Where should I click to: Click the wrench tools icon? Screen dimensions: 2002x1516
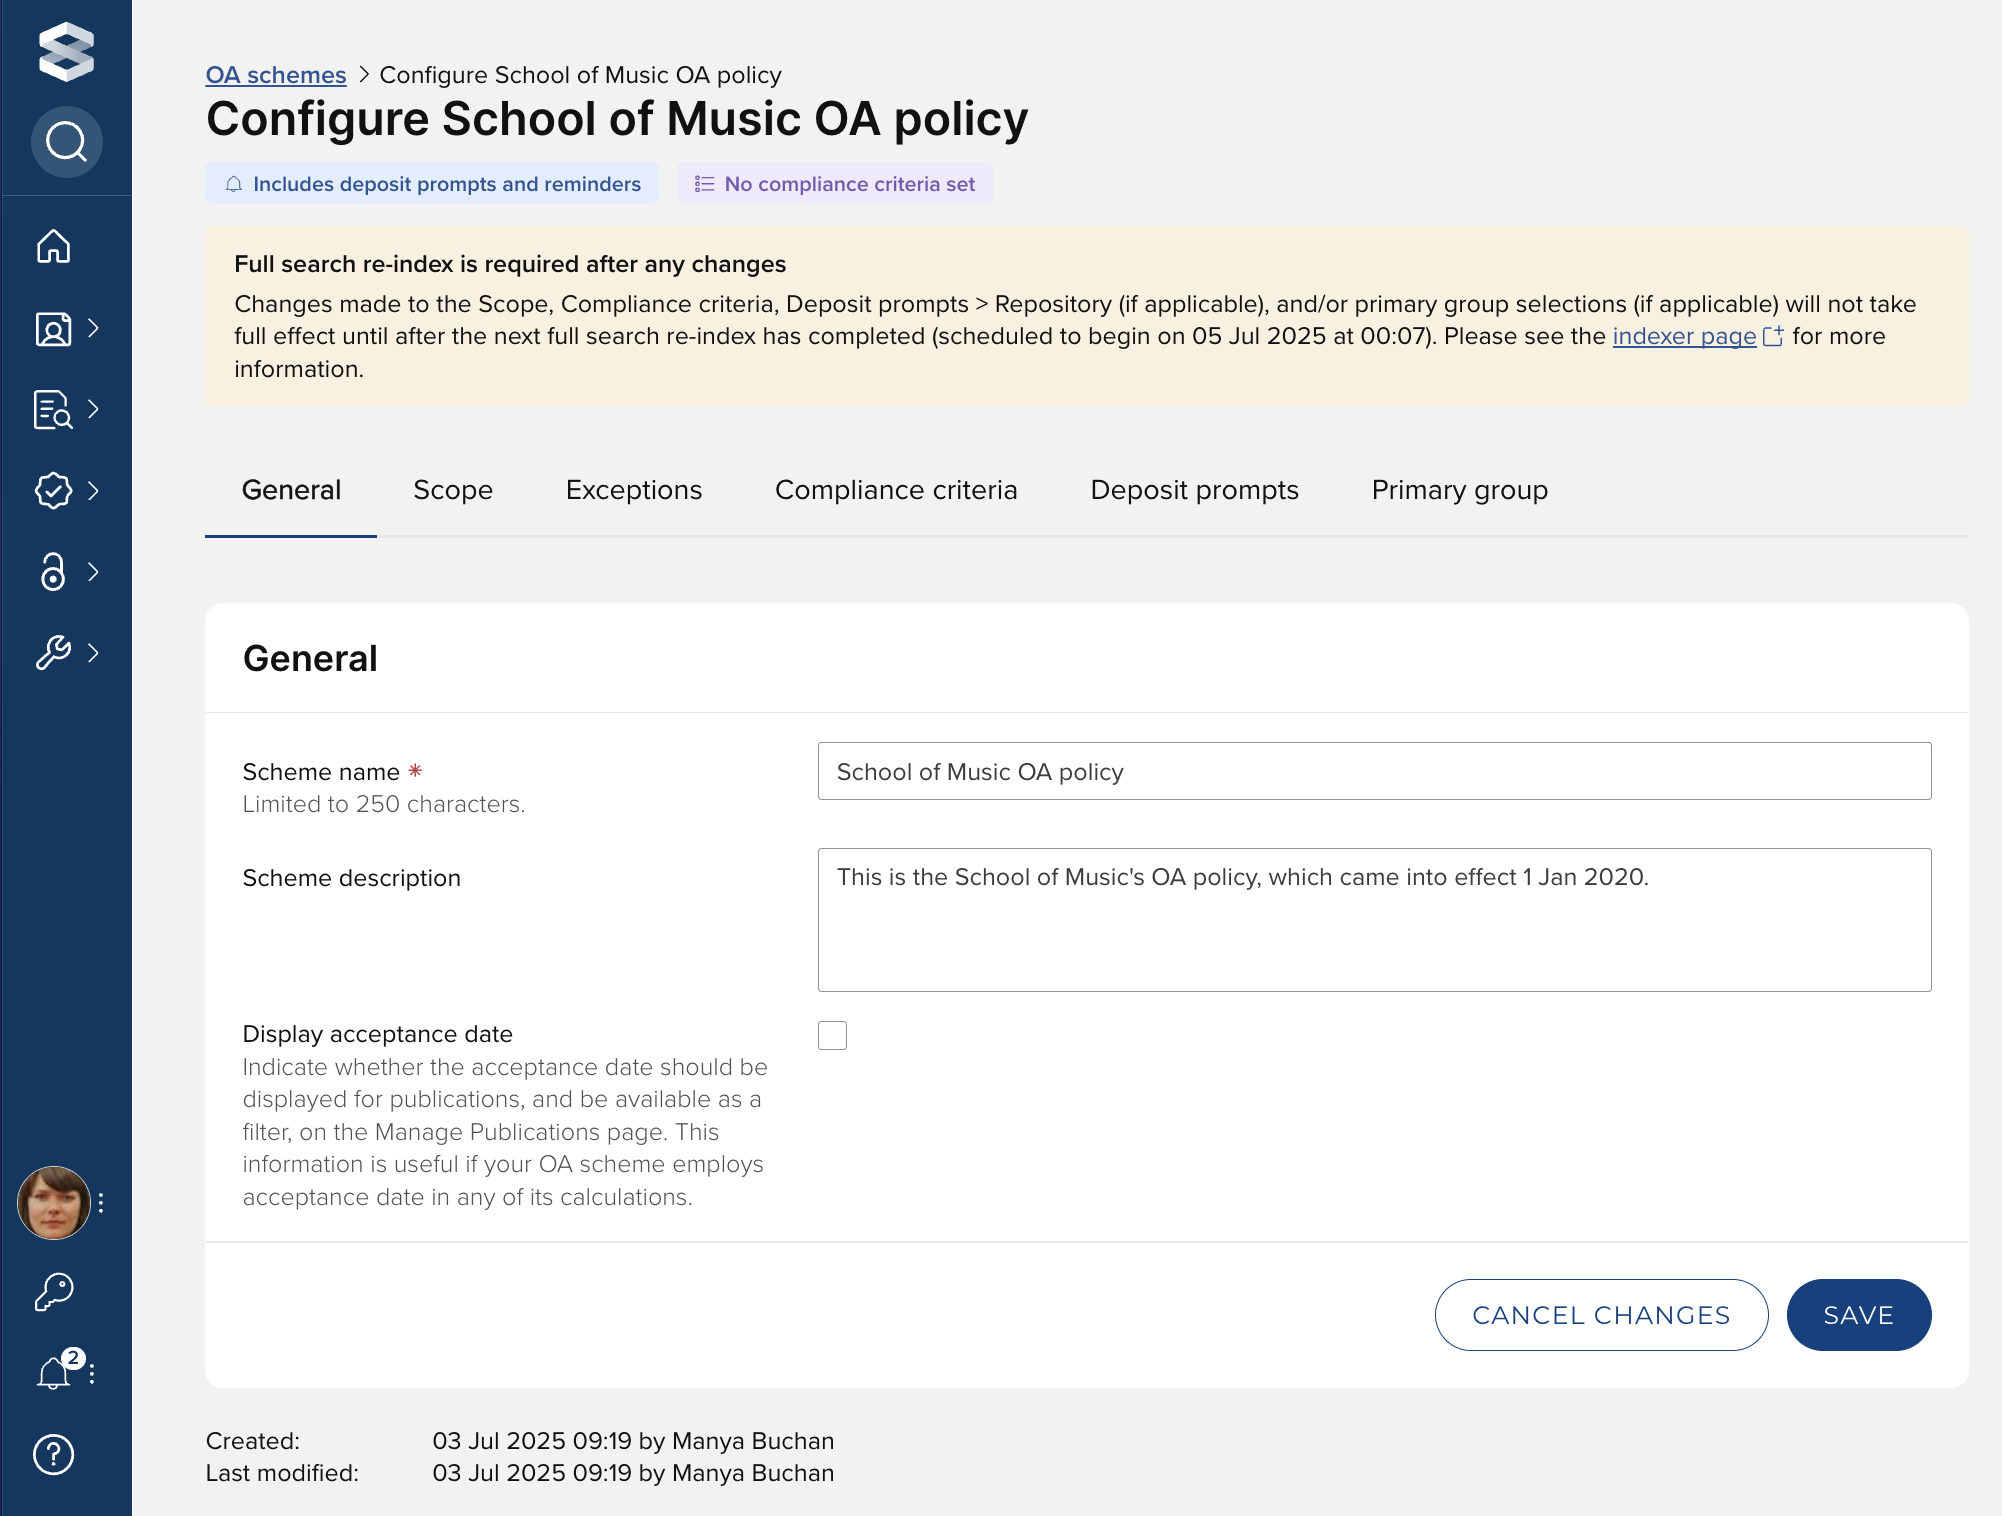[x=53, y=653]
